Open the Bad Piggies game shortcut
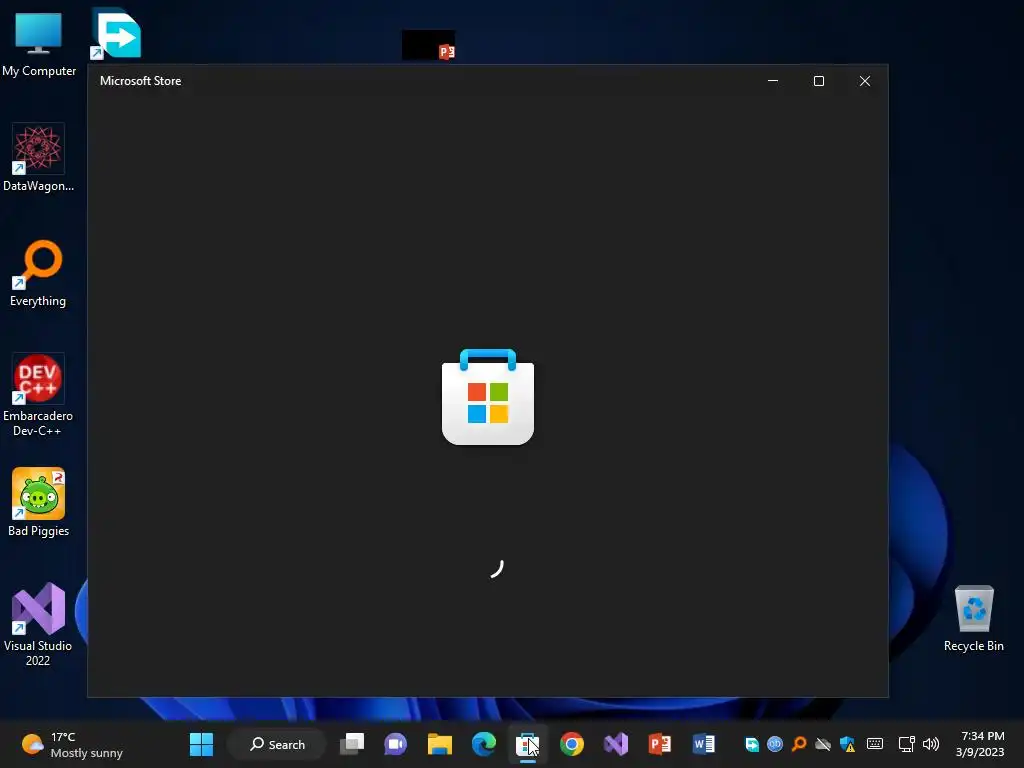Screen dimensions: 1024x768 click(x=38, y=502)
